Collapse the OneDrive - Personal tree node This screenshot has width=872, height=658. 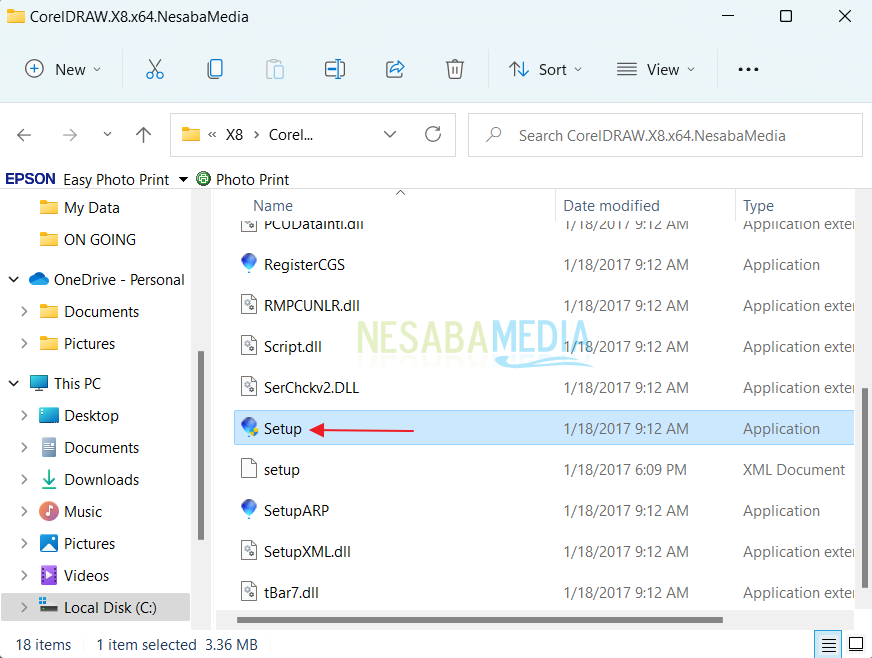pos(14,279)
